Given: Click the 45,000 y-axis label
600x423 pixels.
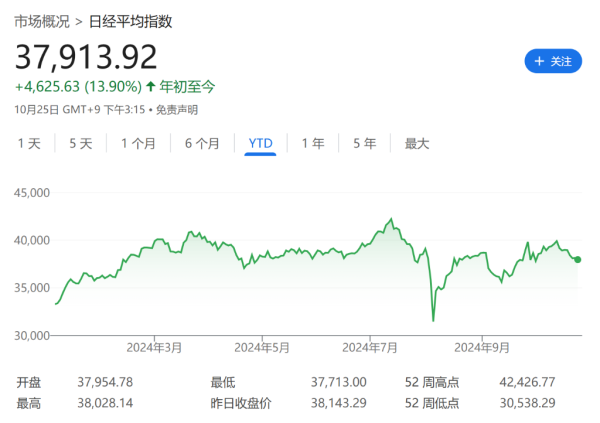Looking at the screenshot, I should click(x=32, y=193).
